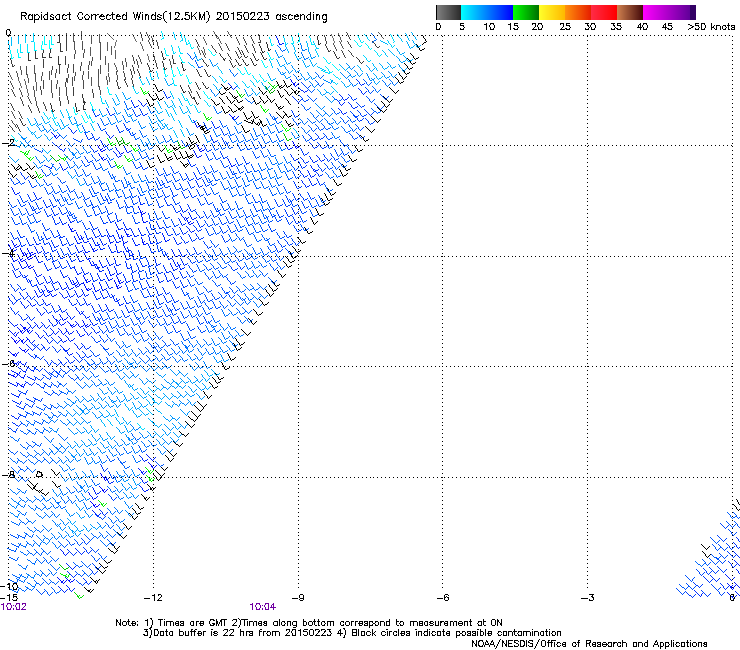The width and height of the screenshot is (740, 650).
Task: Click the legend label '10'
Action: click(x=489, y=27)
